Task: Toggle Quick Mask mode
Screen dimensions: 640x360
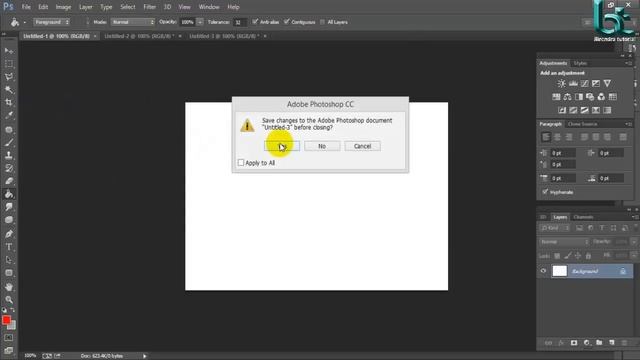Action: (9, 338)
